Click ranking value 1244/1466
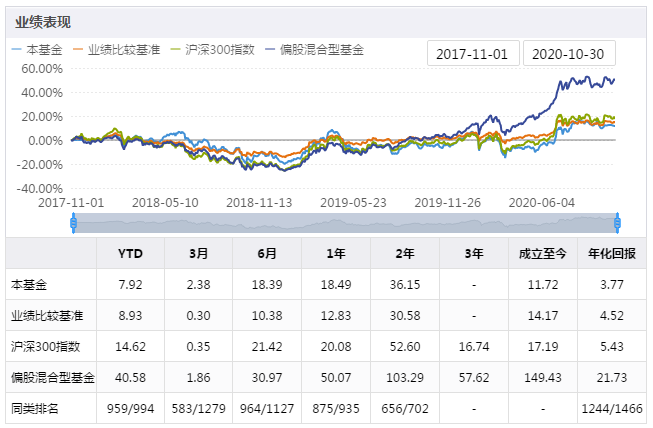Screen dimensions: 653x428 point(612,408)
